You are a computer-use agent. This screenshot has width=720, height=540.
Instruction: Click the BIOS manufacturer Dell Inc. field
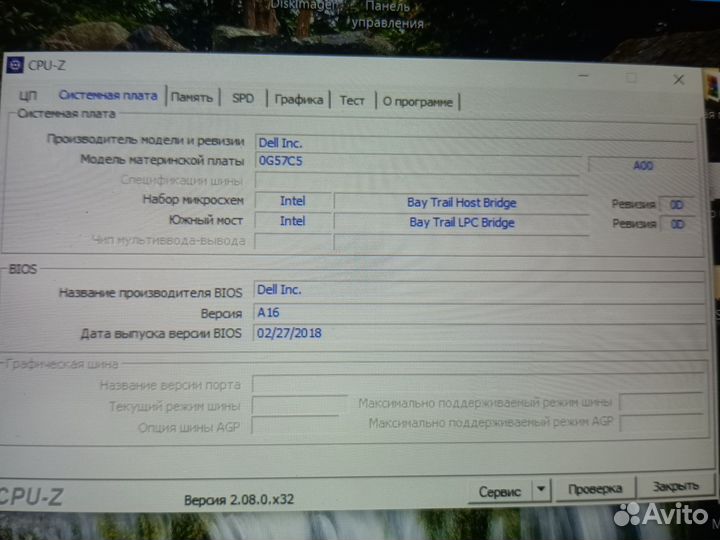(x=479, y=291)
